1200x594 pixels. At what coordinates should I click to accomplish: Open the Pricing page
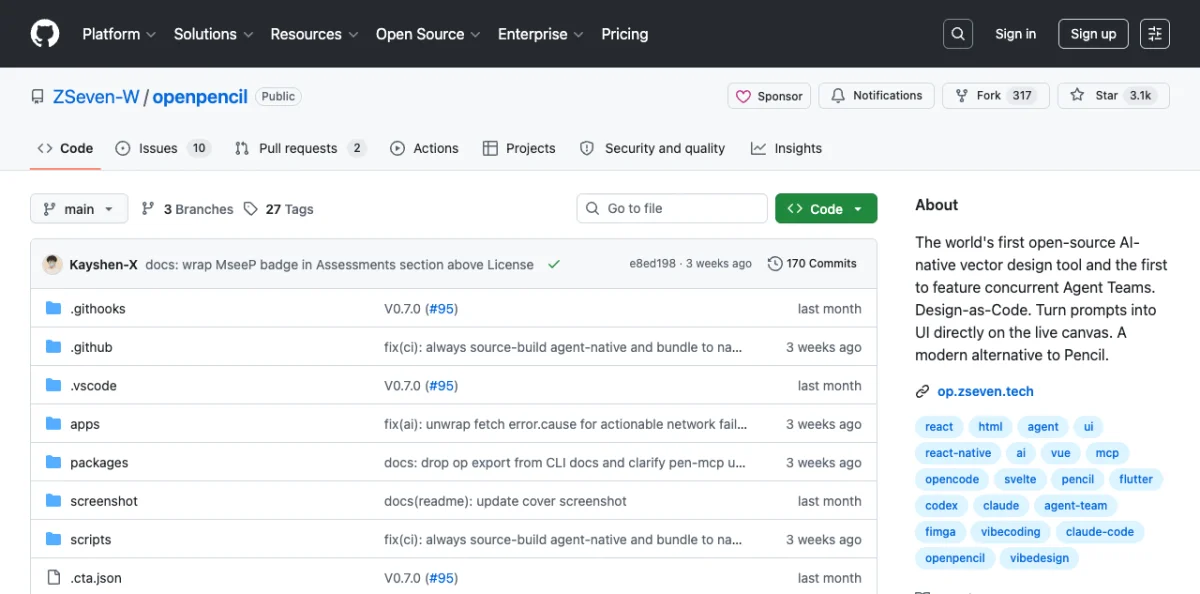tap(625, 34)
